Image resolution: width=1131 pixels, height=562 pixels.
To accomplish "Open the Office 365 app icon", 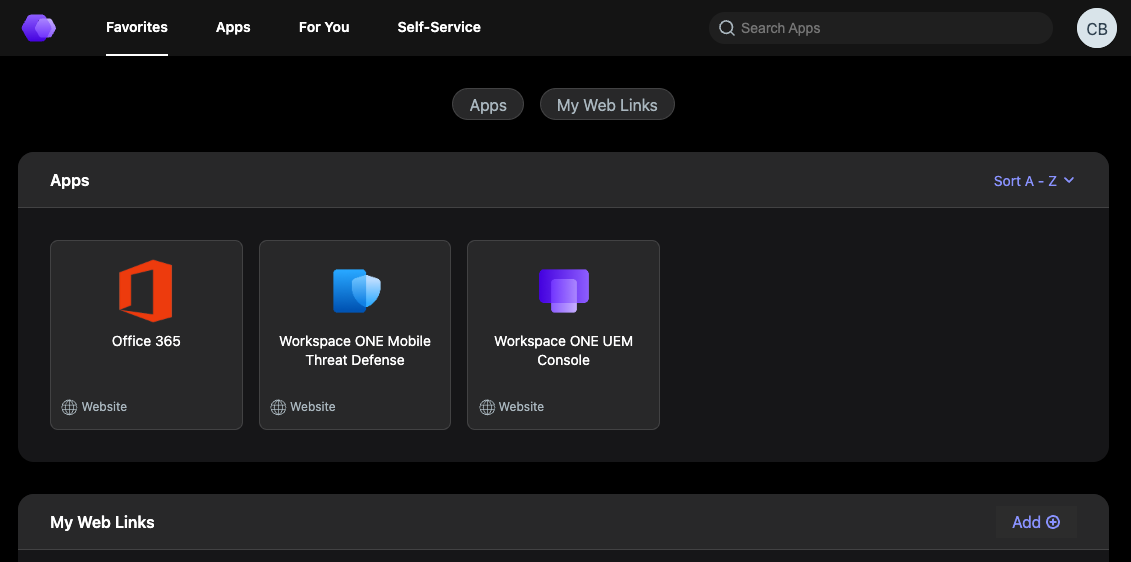I will [x=146, y=290].
